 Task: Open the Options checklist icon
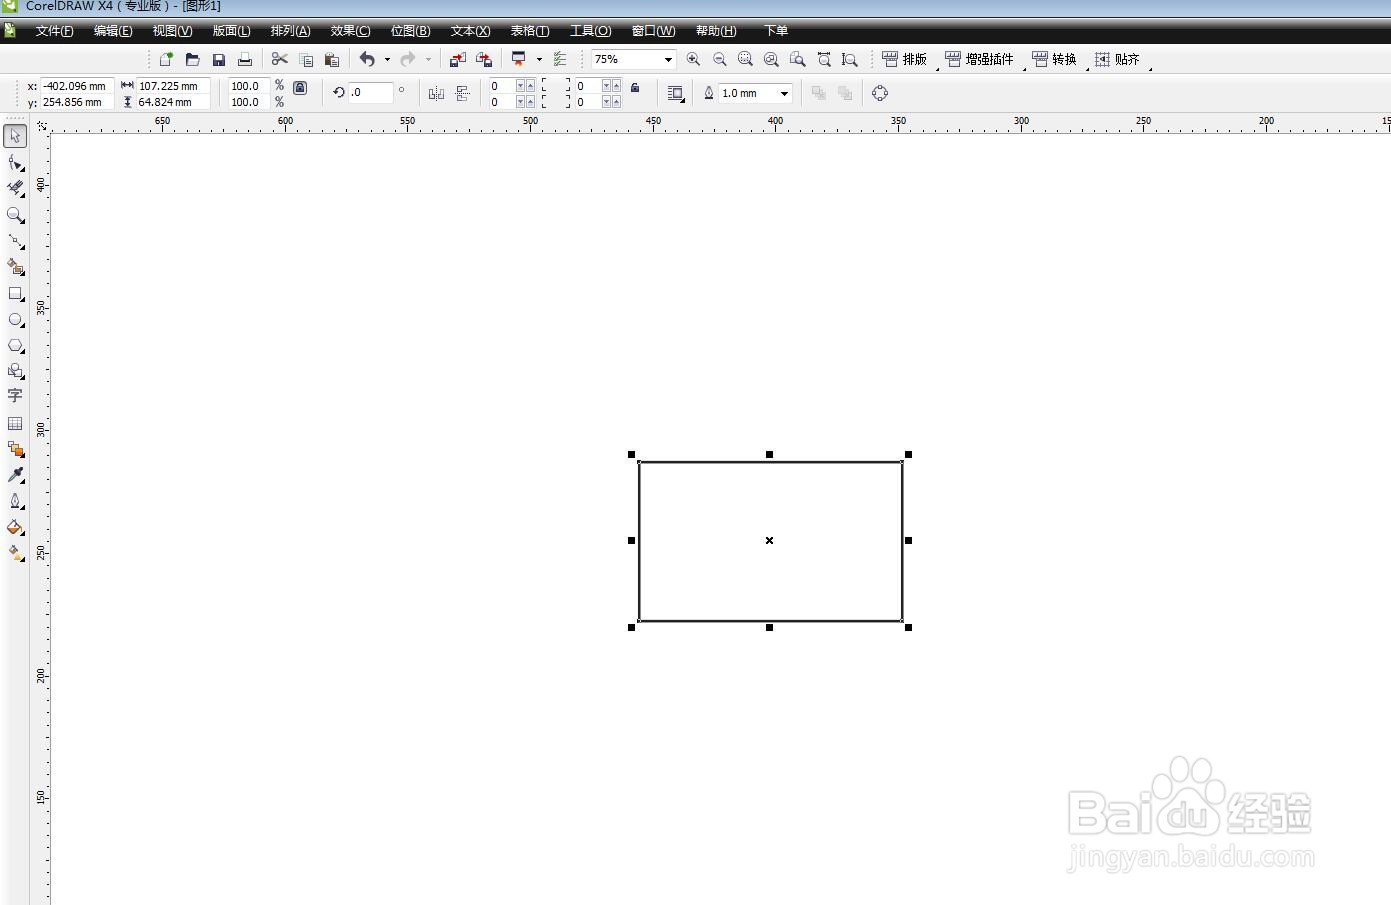click(560, 59)
